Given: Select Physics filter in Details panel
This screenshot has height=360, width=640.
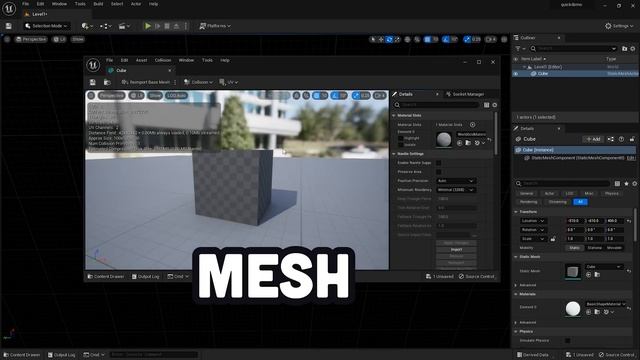Looking at the screenshot, I should [x=612, y=193].
